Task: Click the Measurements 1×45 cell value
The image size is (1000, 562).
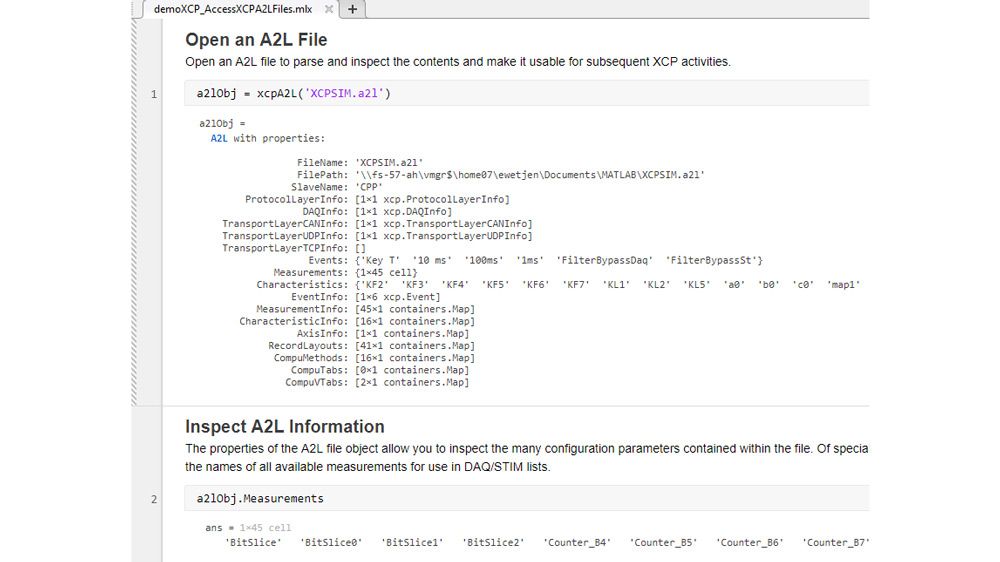Action: 386,272
